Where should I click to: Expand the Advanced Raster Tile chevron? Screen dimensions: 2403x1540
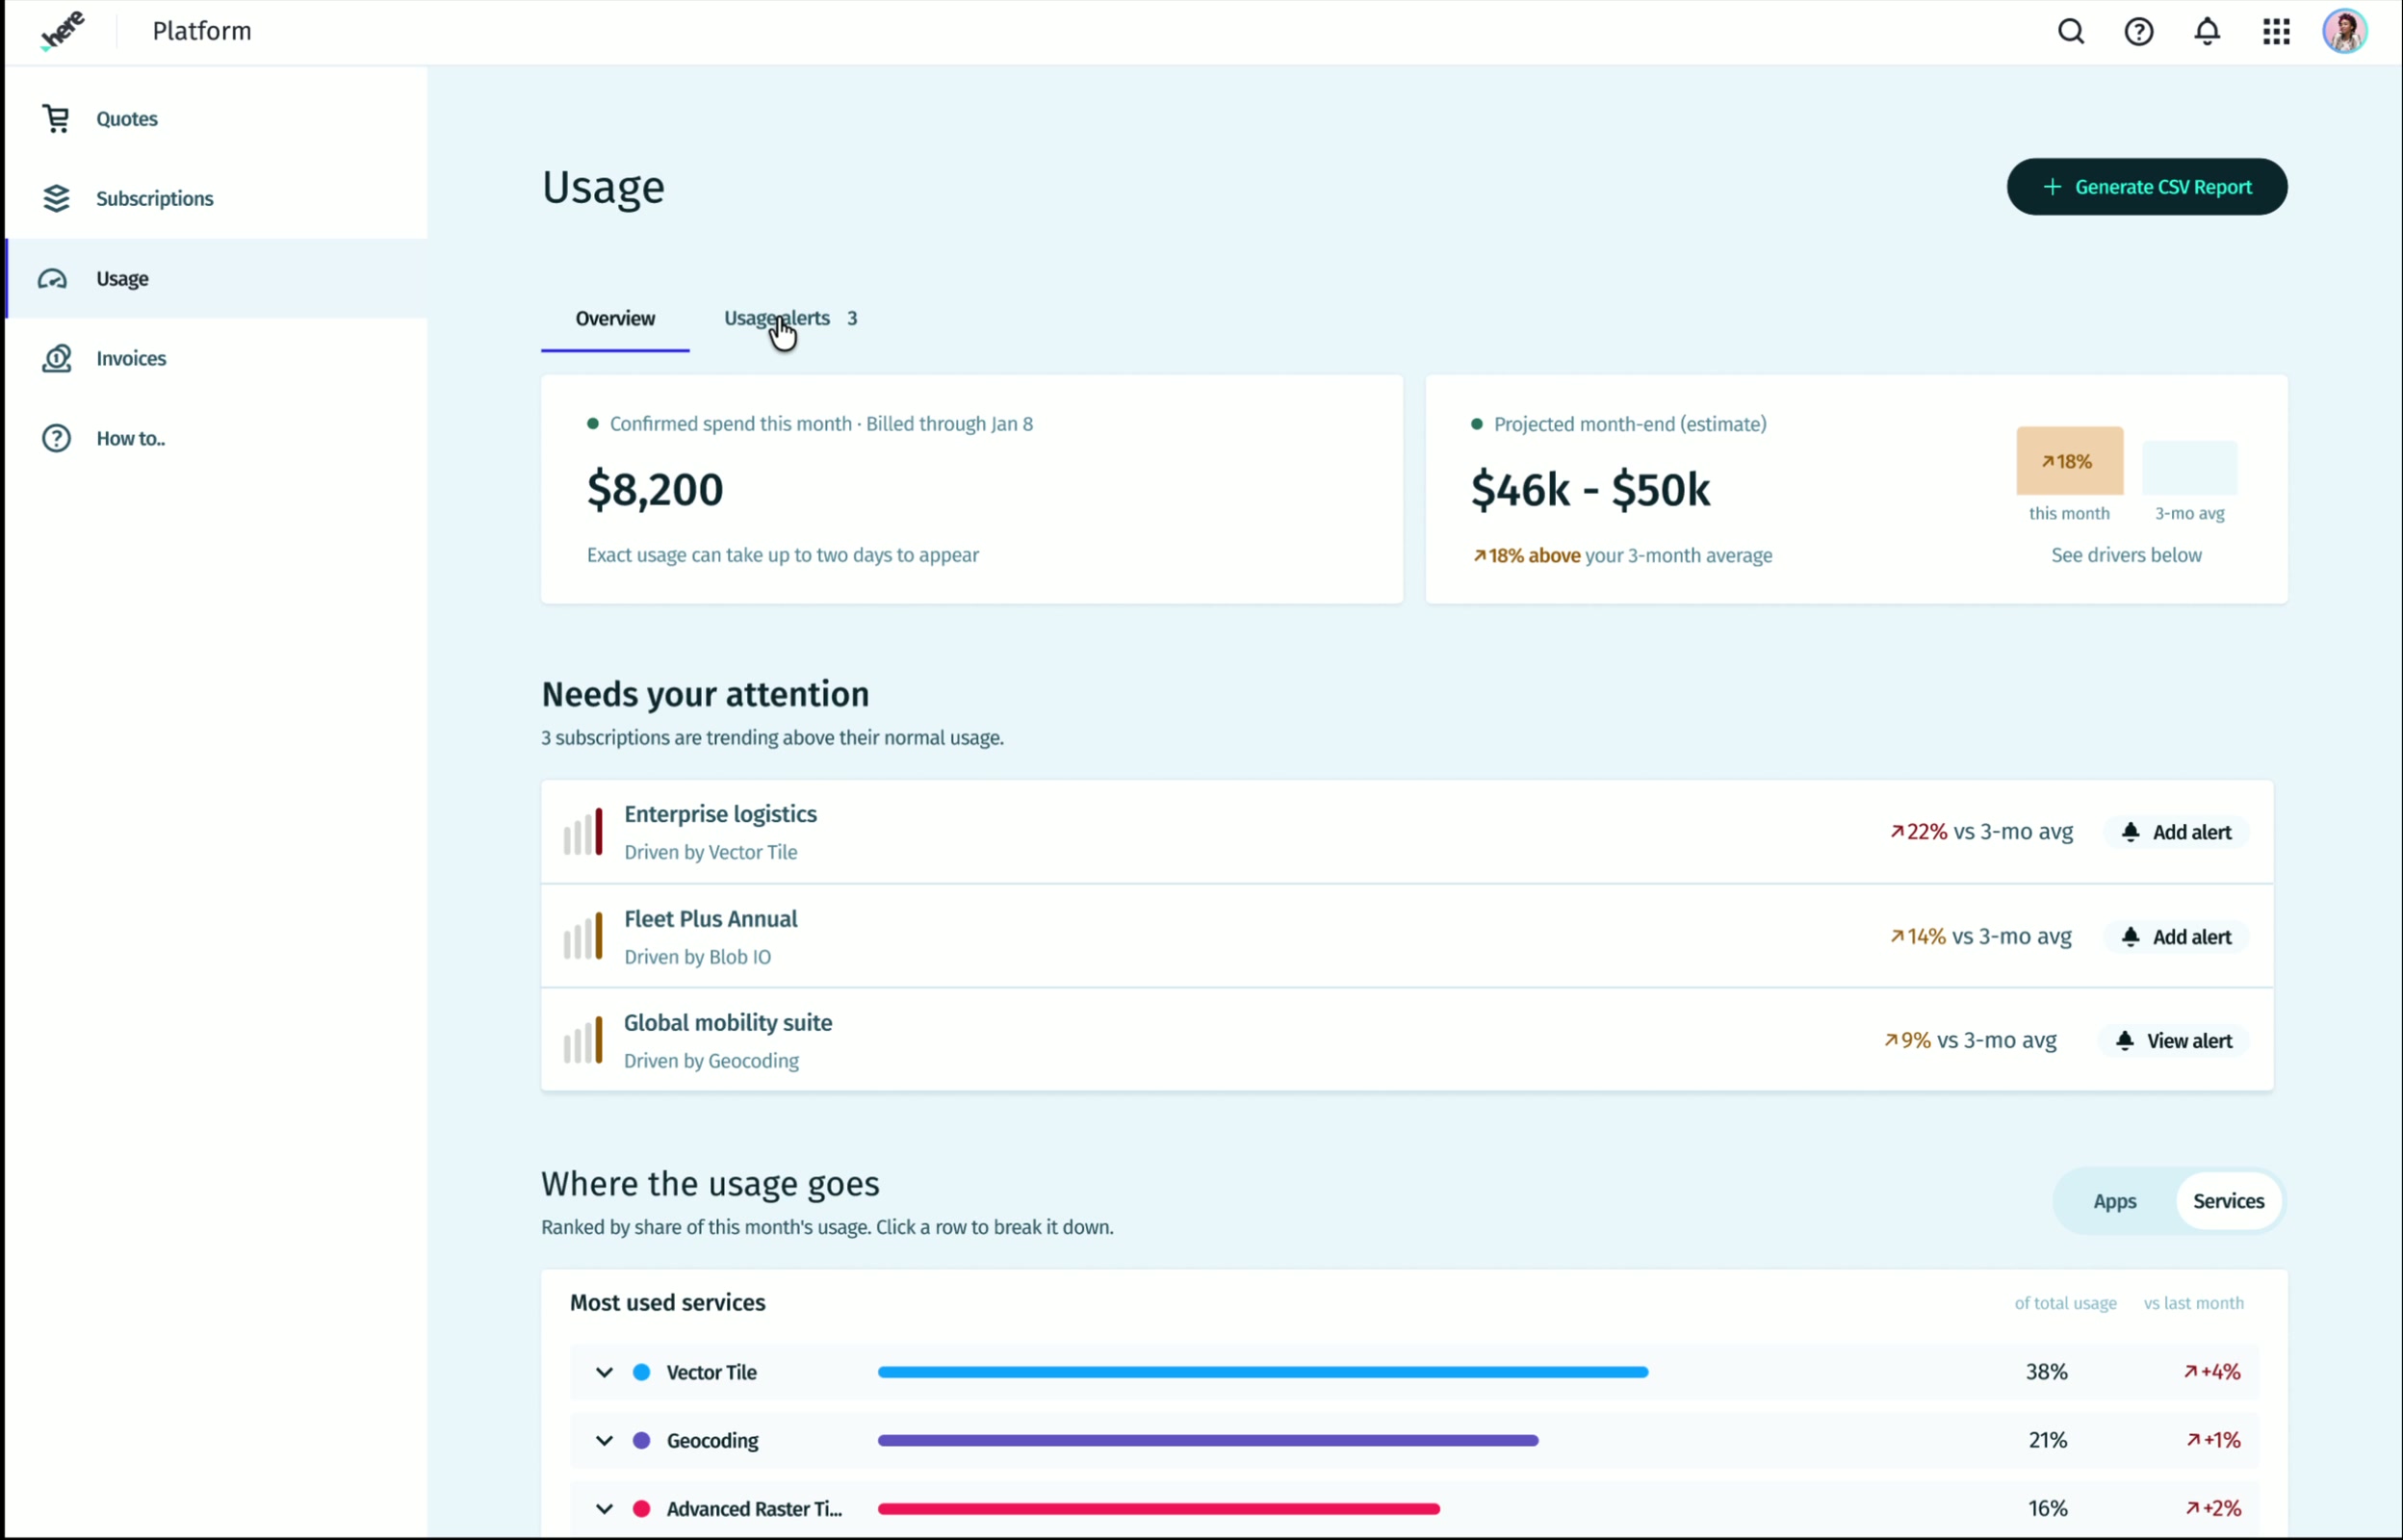604,1508
